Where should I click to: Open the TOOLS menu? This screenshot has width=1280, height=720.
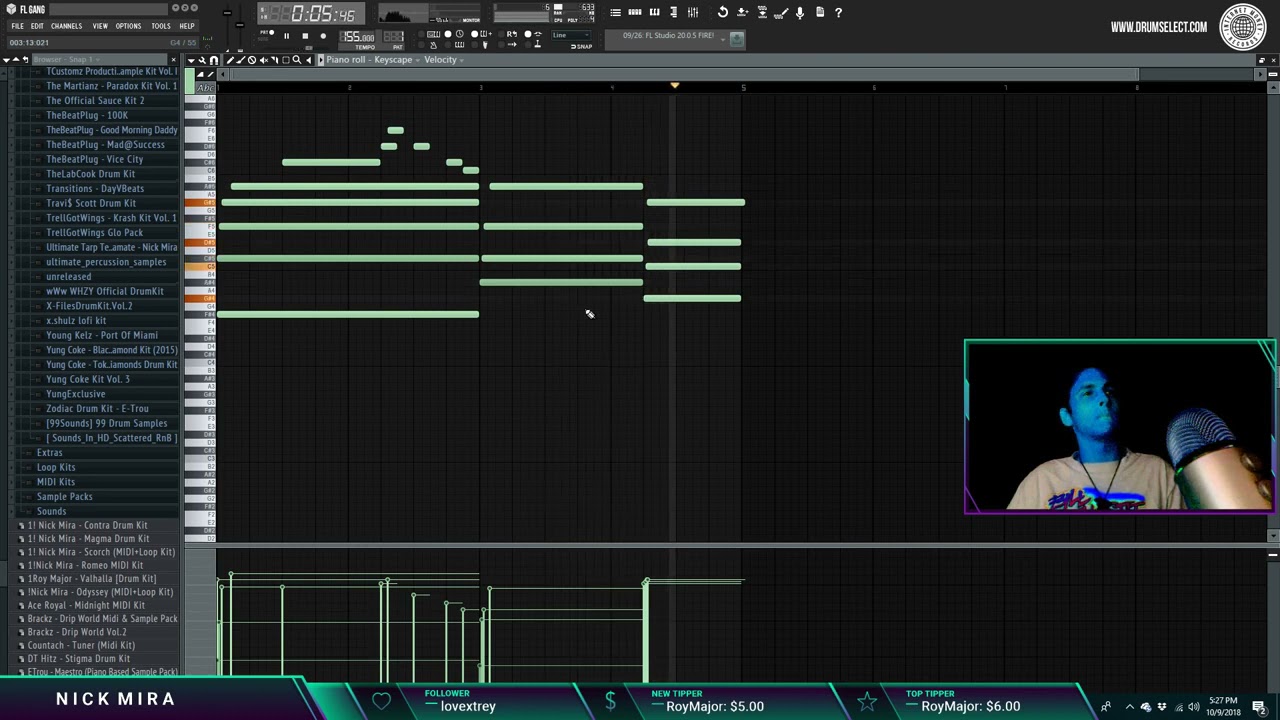160,26
